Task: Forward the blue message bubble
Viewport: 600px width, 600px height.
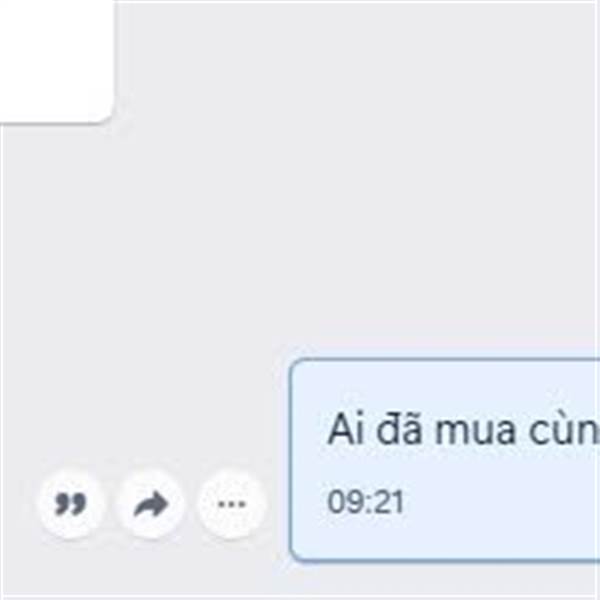Action: click(x=151, y=504)
